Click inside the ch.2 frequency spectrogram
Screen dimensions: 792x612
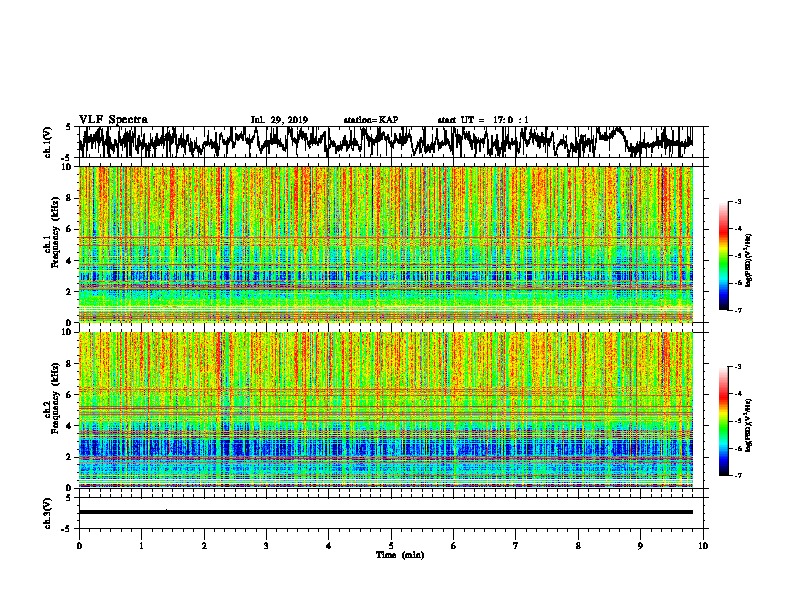click(x=386, y=410)
